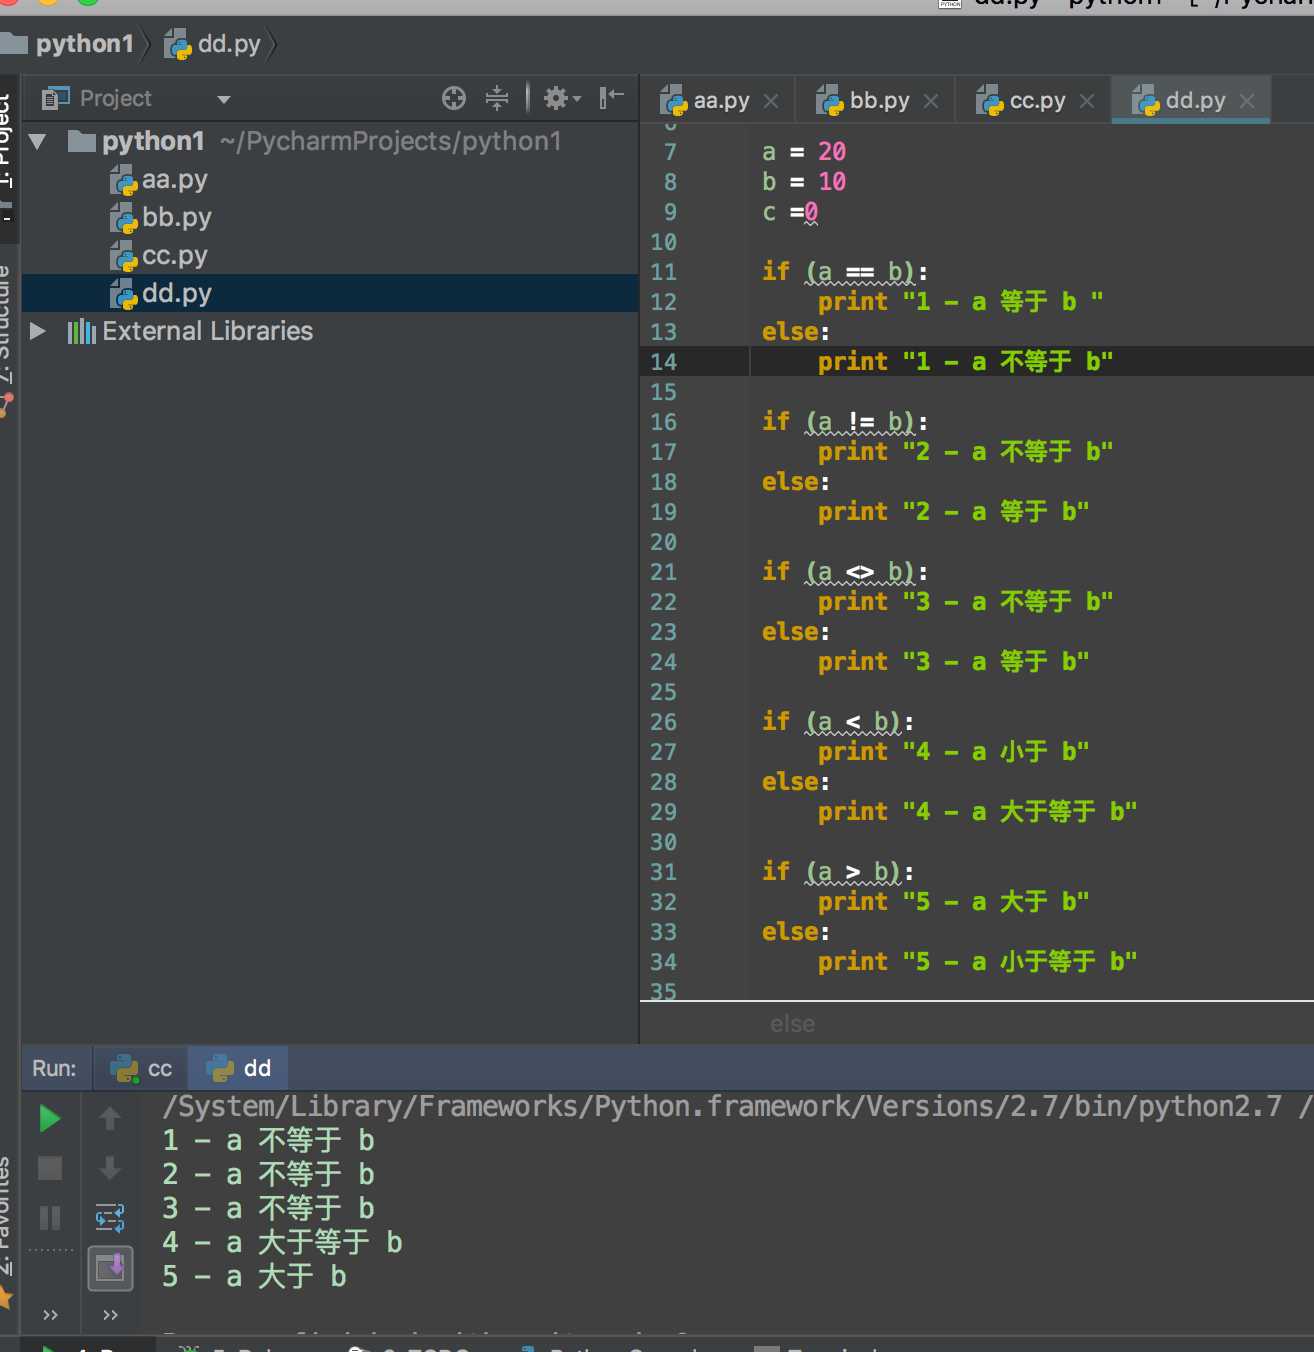Collapse the python1 project root folder

pyautogui.click(x=38, y=142)
